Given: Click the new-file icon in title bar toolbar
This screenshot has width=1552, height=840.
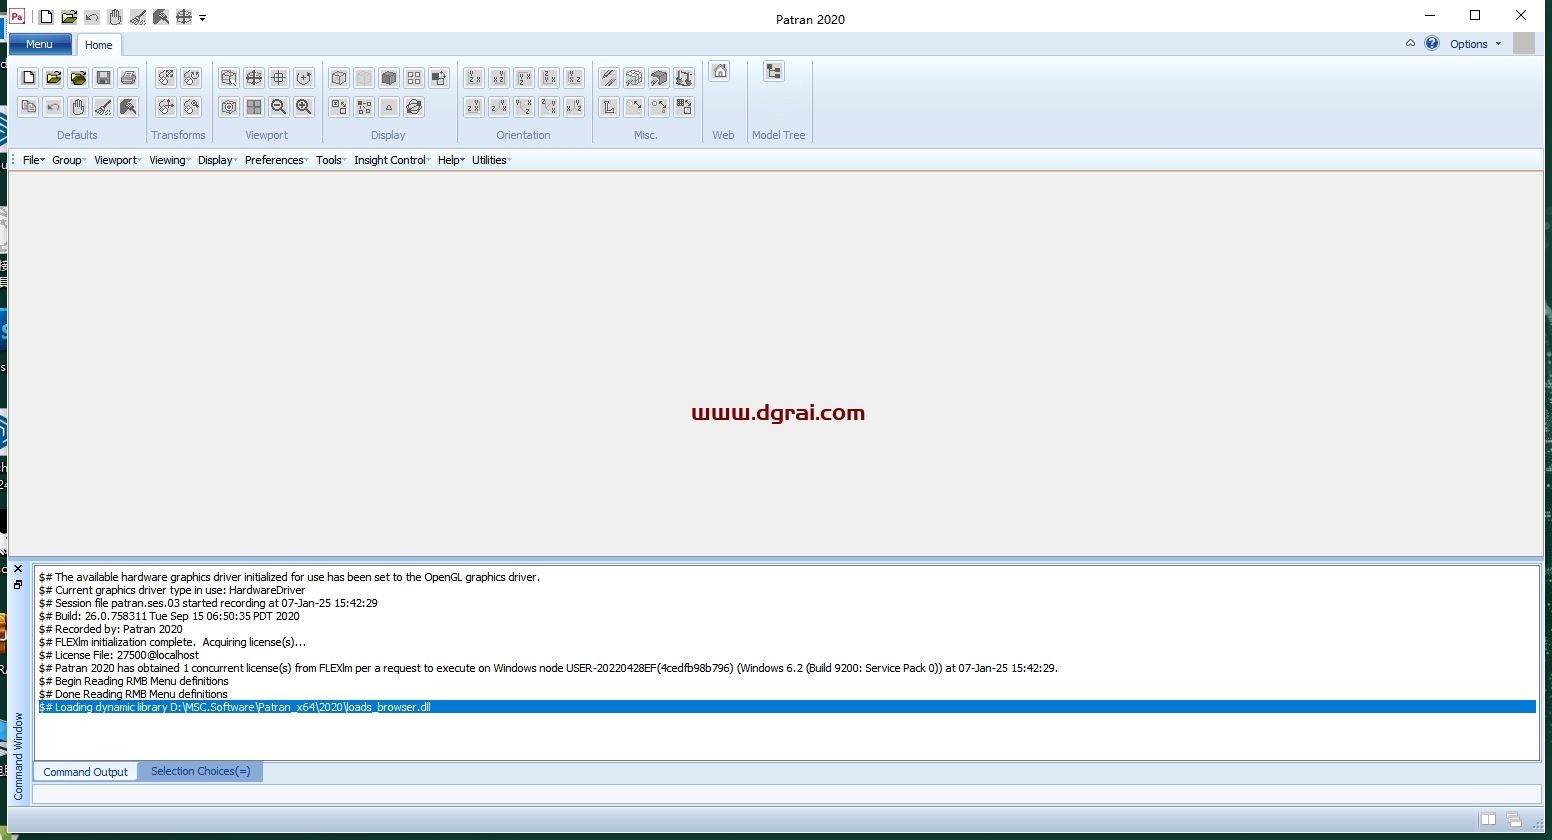Looking at the screenshot, I should (x=46, y=17).
